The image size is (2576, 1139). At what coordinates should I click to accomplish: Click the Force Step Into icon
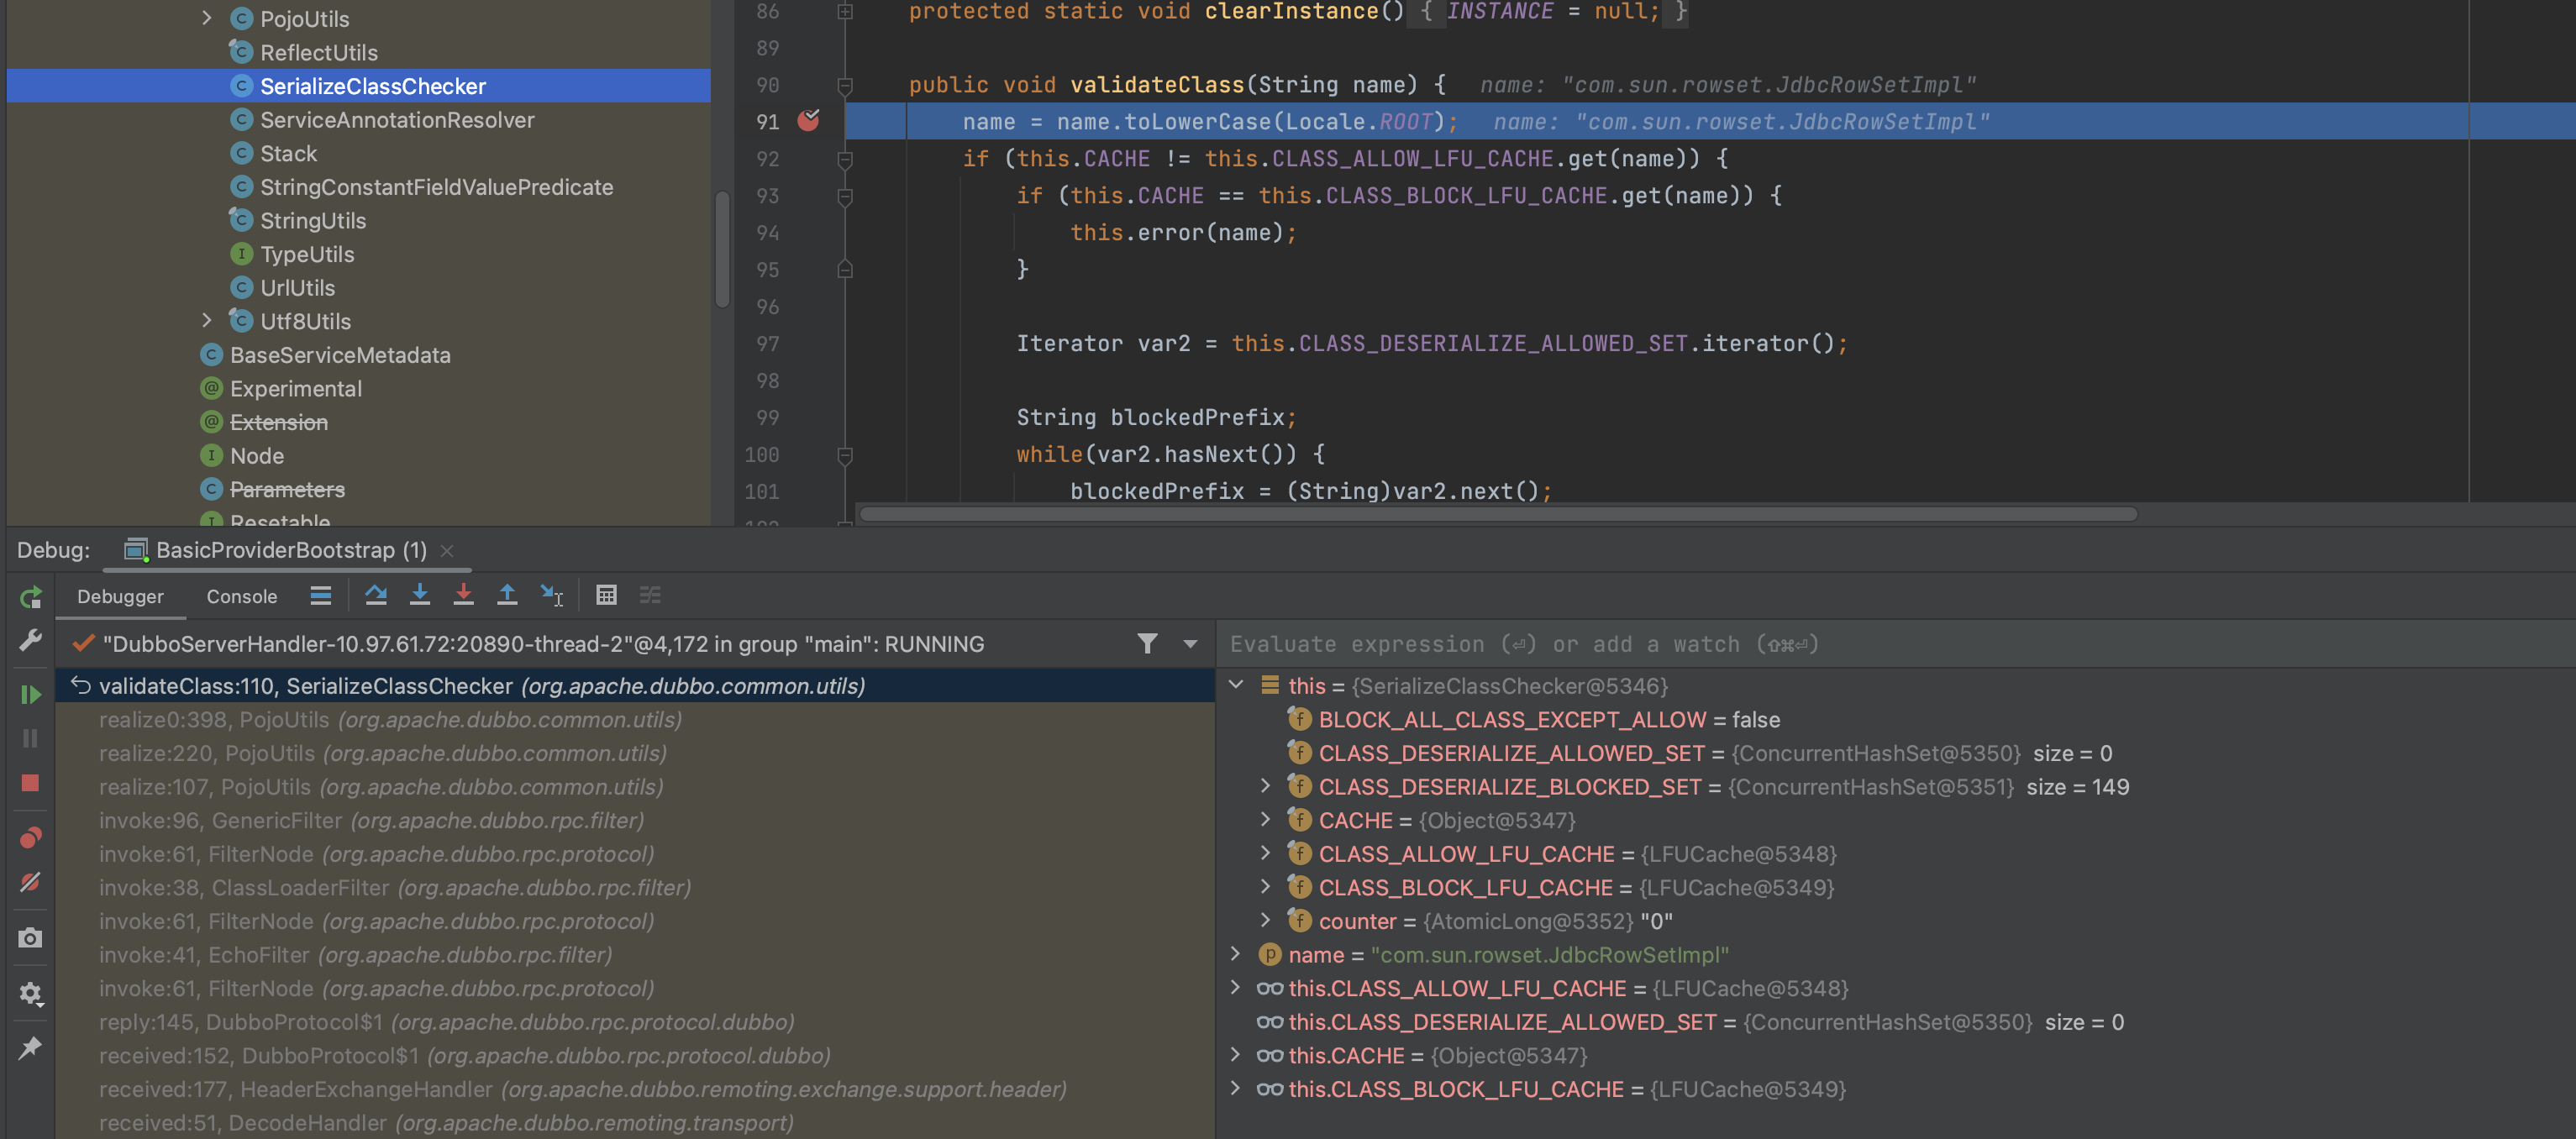[x=463, y=596]
